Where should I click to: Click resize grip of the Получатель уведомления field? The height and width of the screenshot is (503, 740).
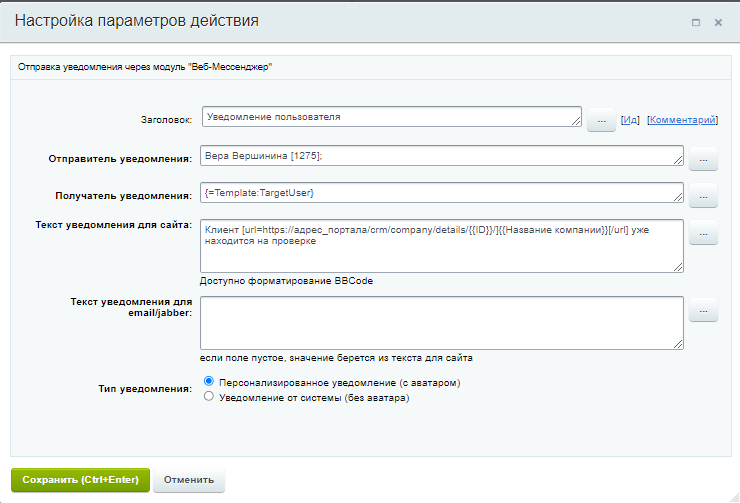[678, 197]
